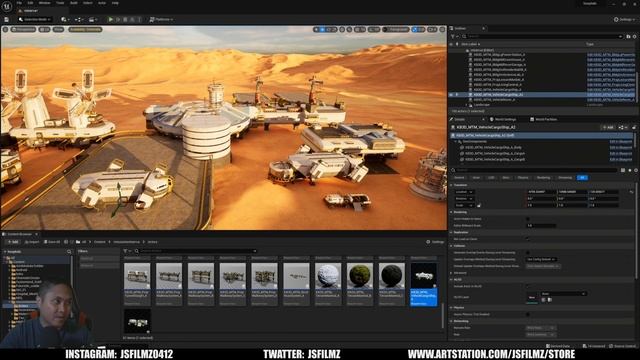Click the blueprint/script icon next to Add

pos(622,127)
